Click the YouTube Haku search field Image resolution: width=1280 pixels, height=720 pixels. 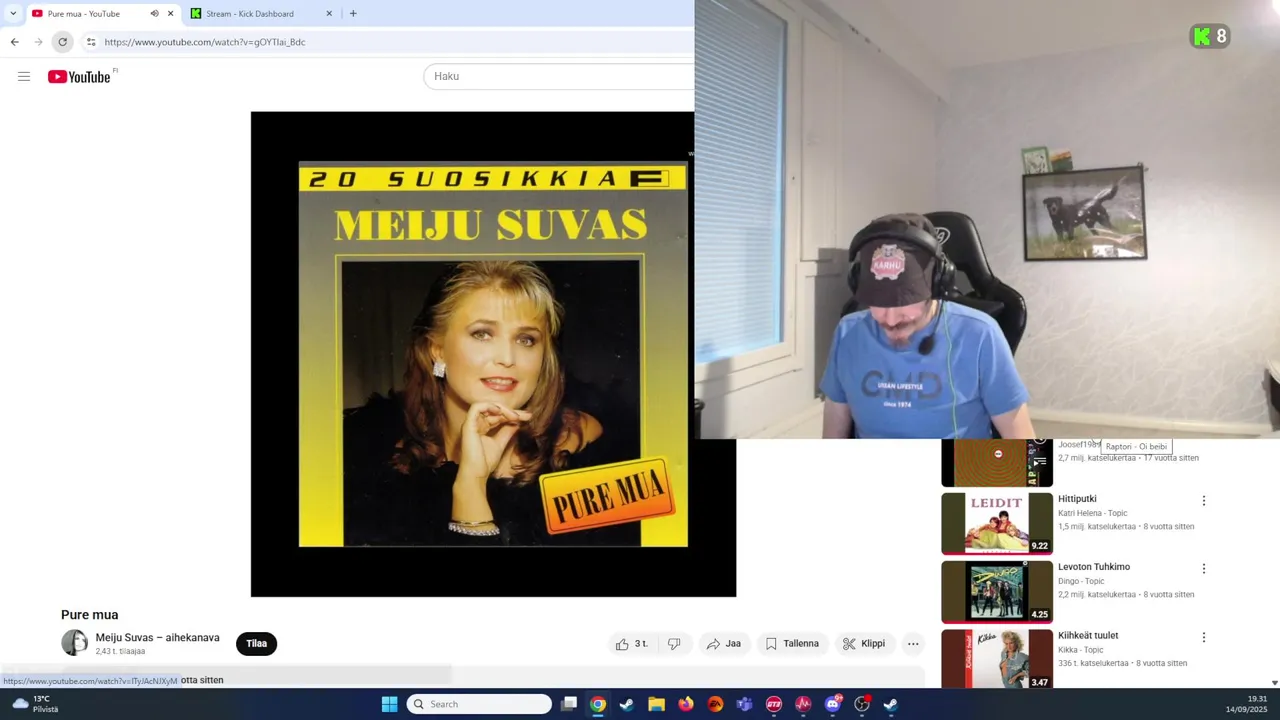click(x=559, y=76)
